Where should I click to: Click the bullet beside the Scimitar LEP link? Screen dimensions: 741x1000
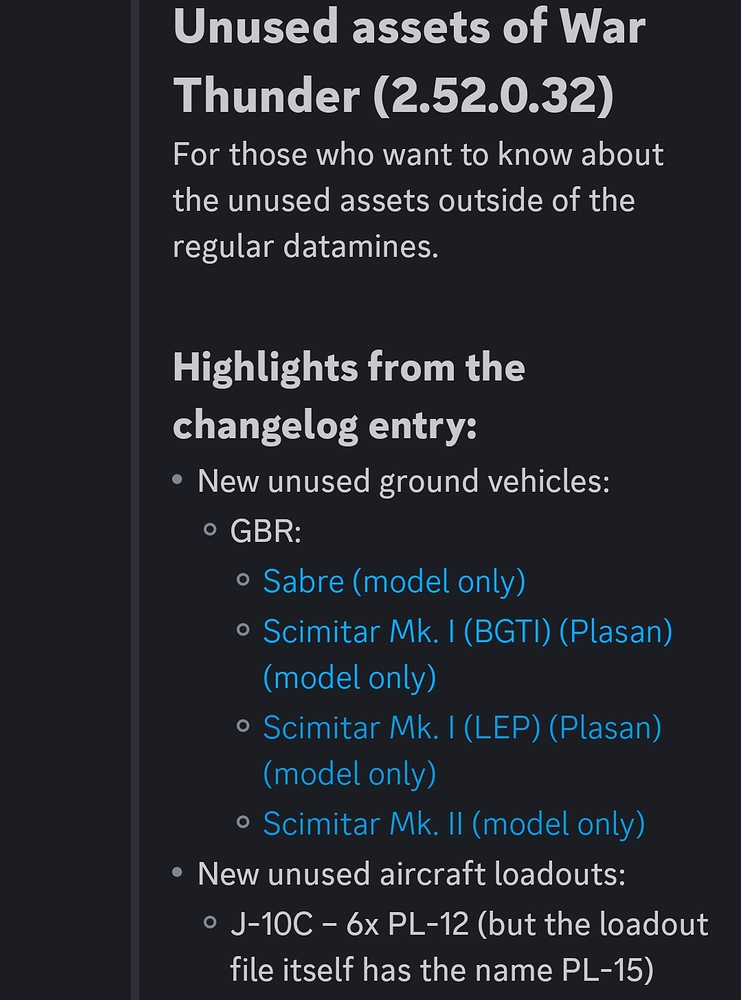click(x=243, y=727)
